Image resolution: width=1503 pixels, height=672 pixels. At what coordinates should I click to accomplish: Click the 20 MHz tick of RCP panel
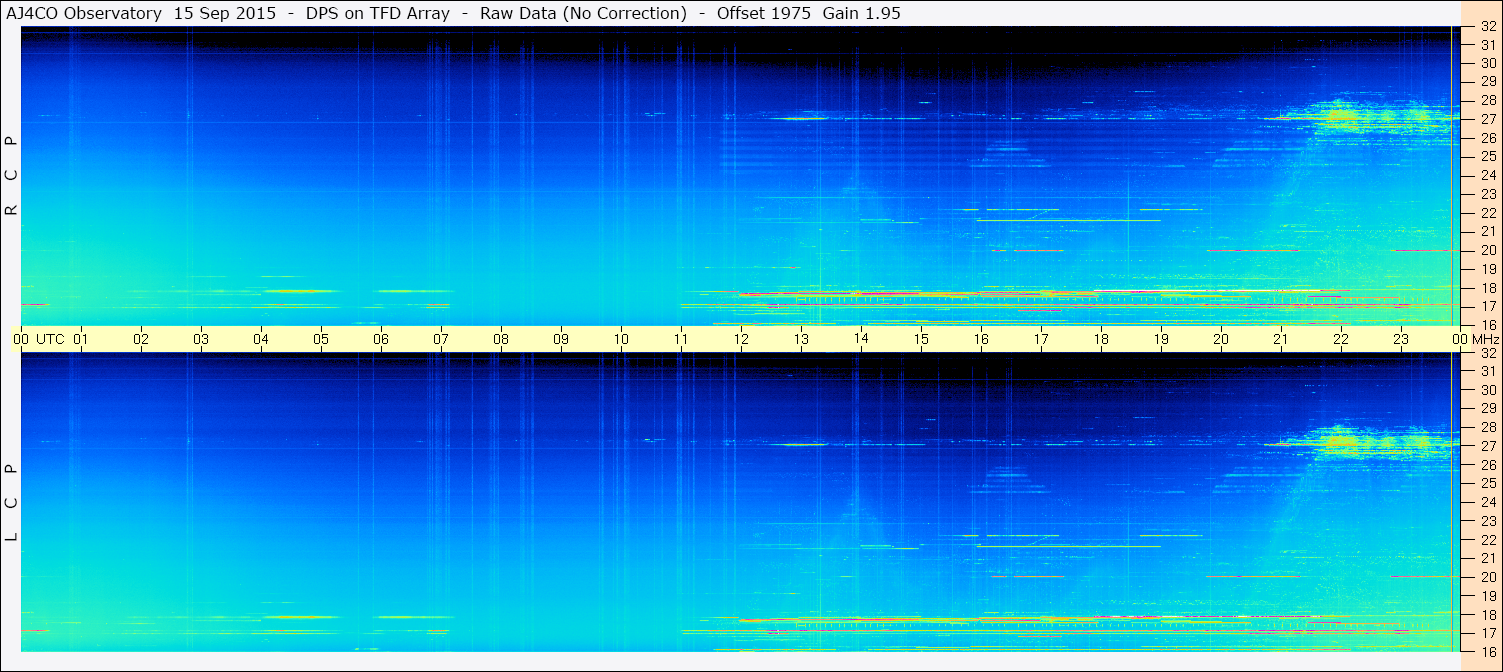(1488, 250)
